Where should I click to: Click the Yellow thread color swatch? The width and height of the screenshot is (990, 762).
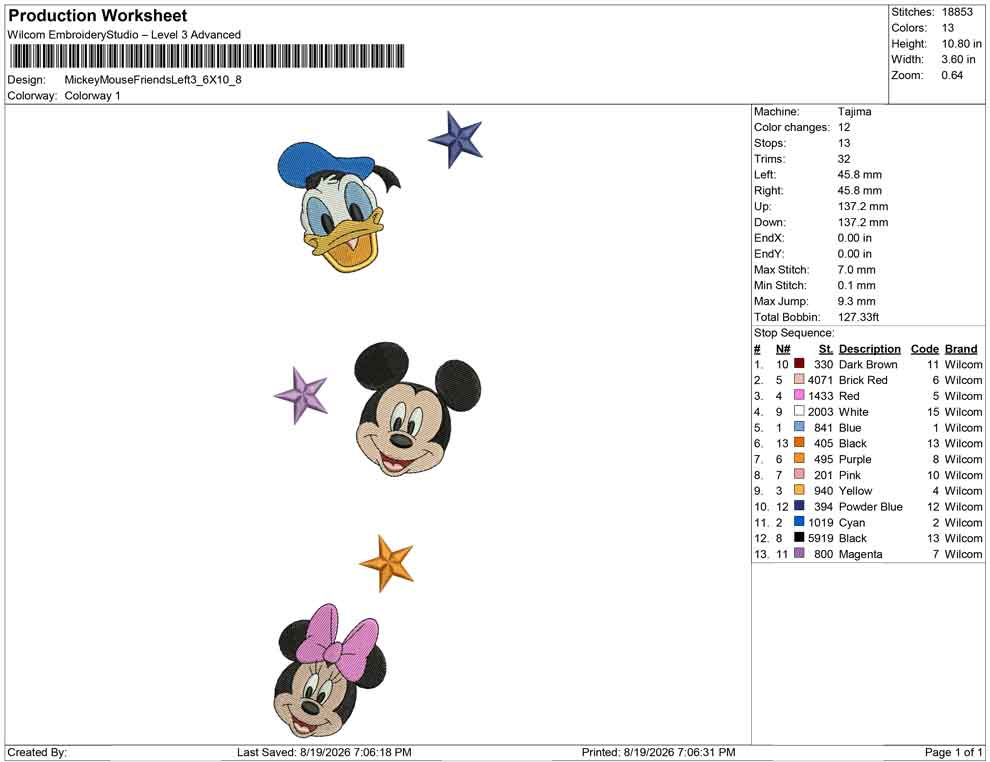pyautogui.click(x=799, y=490)
